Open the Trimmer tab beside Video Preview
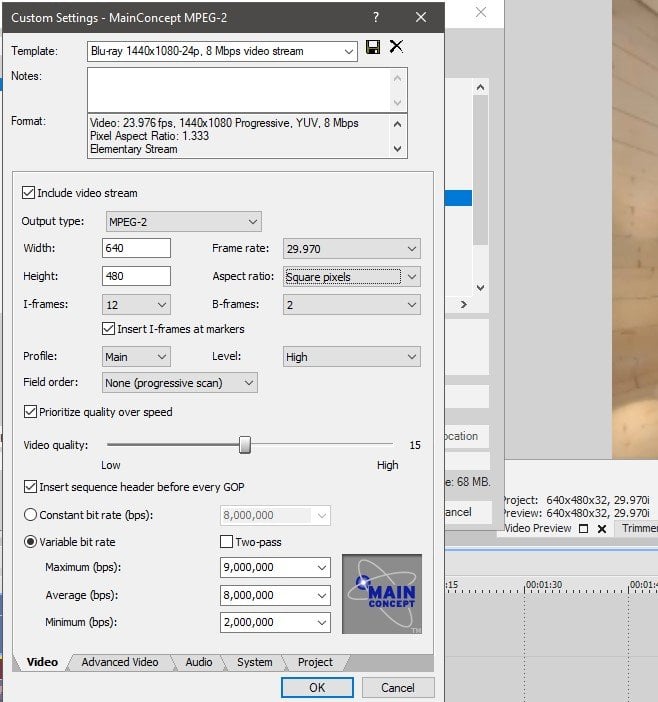 click(639, 528)
